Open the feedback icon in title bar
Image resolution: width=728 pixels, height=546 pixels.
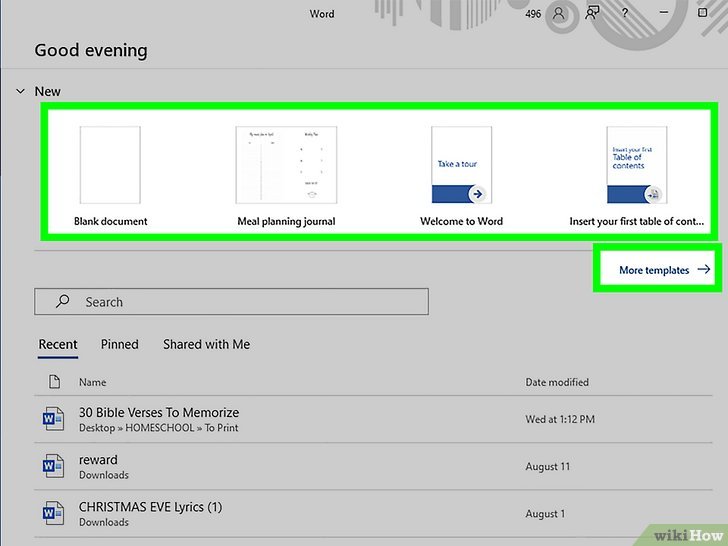coord(594,14)
